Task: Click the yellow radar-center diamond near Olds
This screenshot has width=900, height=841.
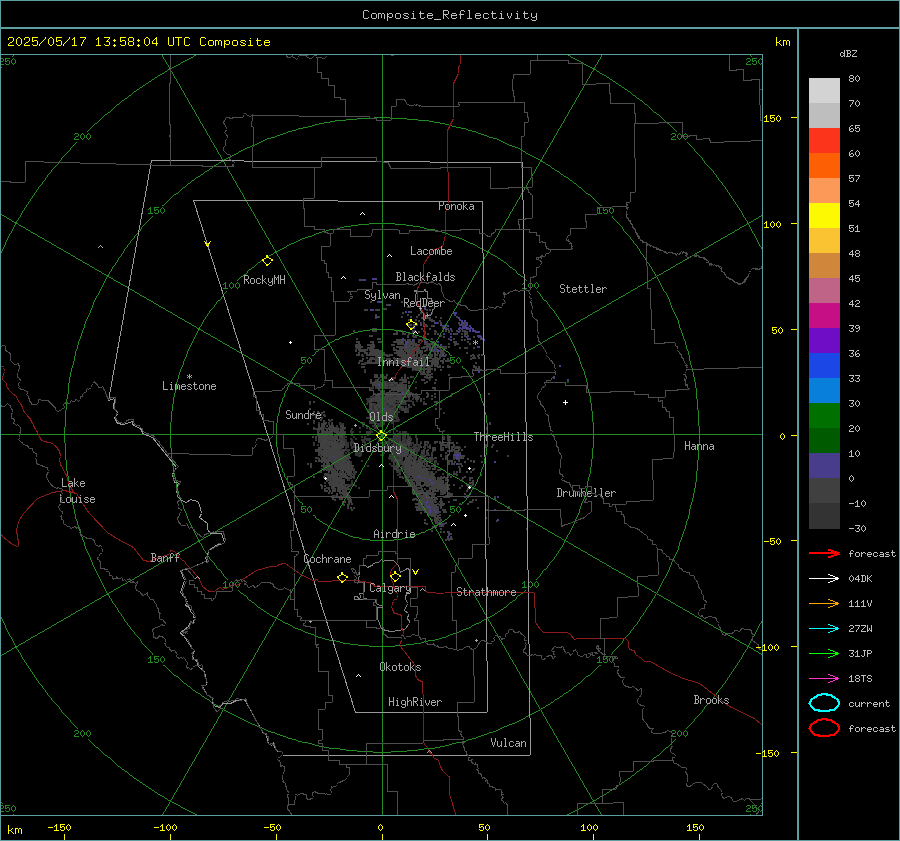Action: tap(381, 436)
